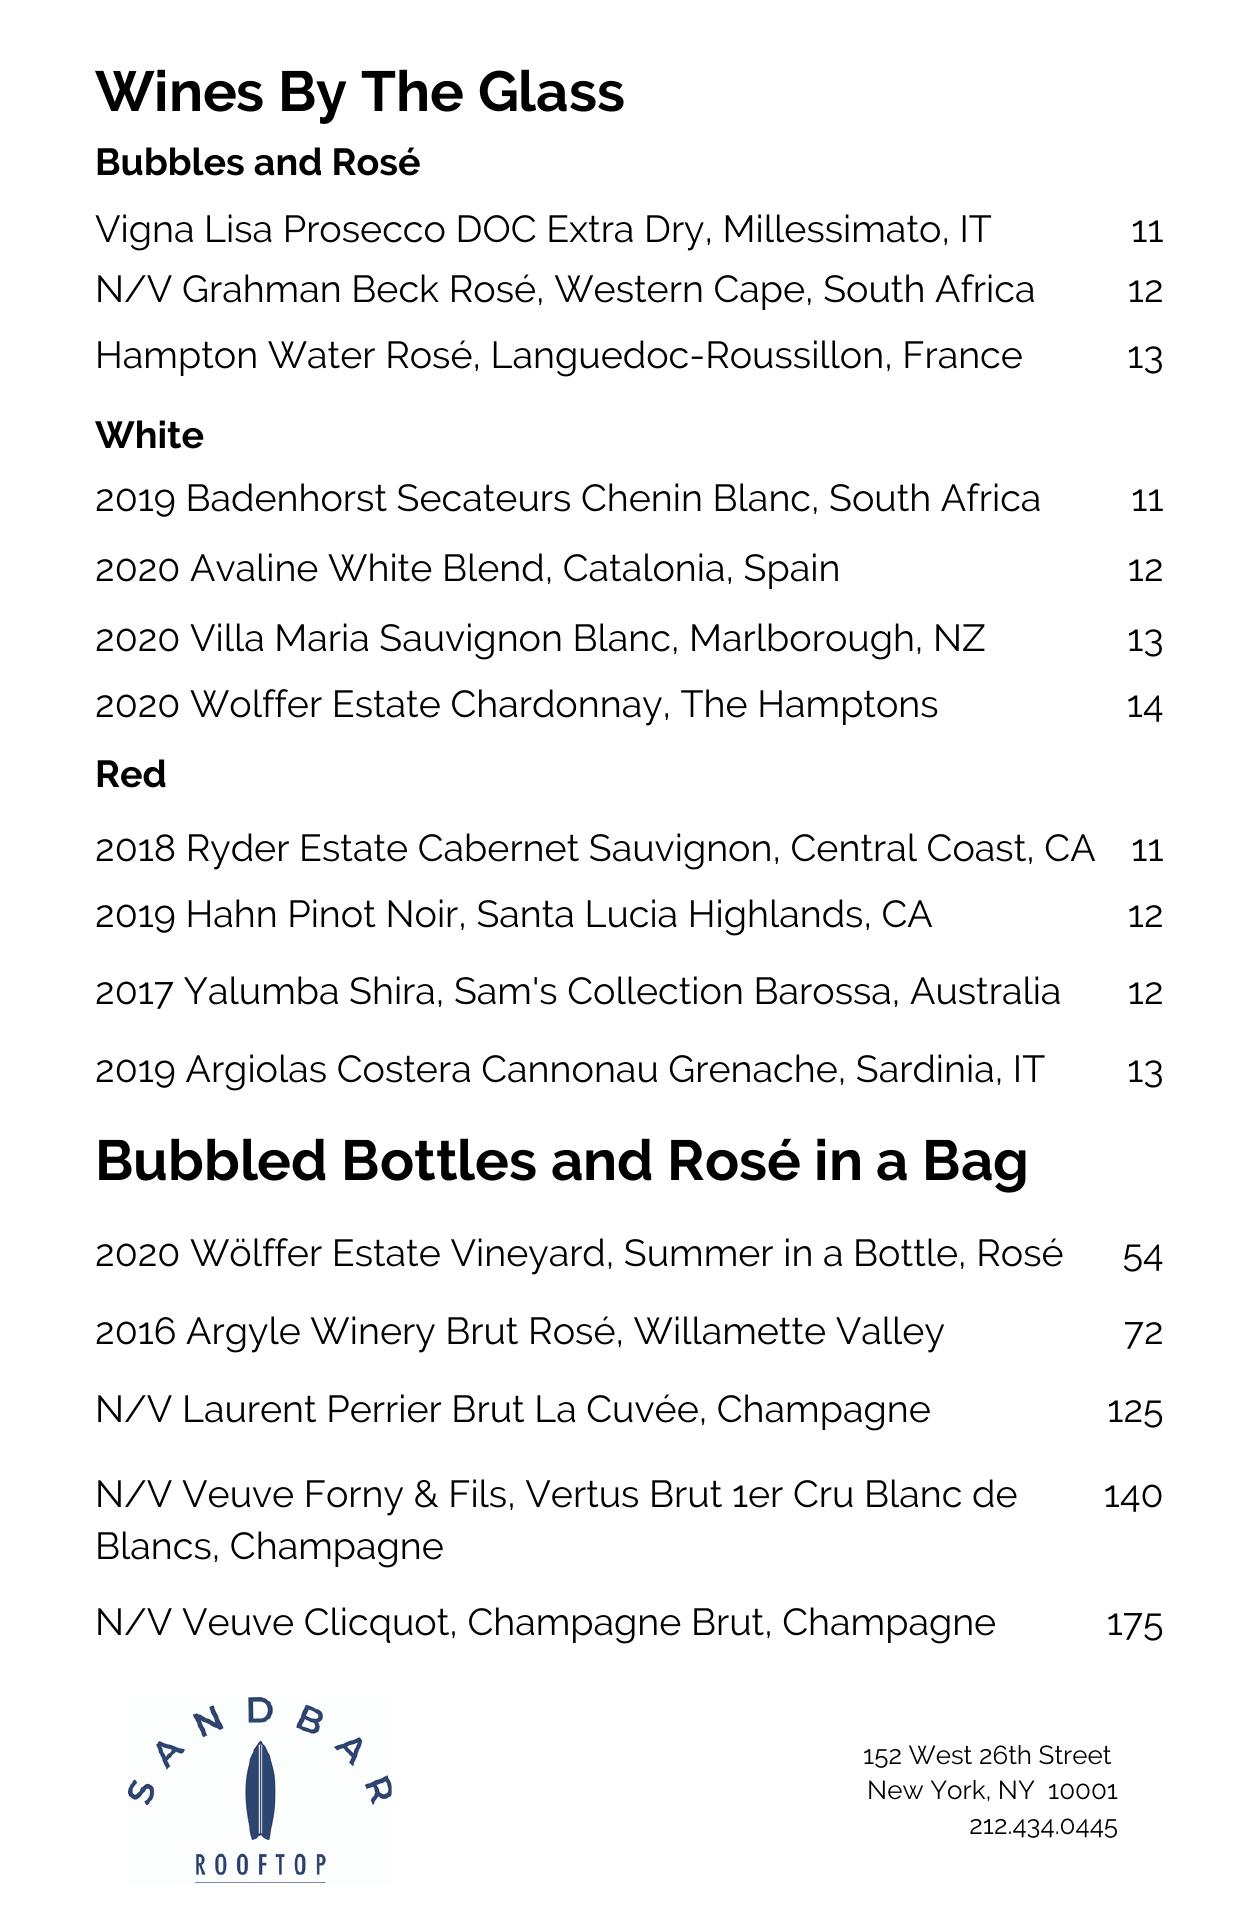Click the White section heading
This screenshot has width=1243, height=1920.
pos(149,435)
